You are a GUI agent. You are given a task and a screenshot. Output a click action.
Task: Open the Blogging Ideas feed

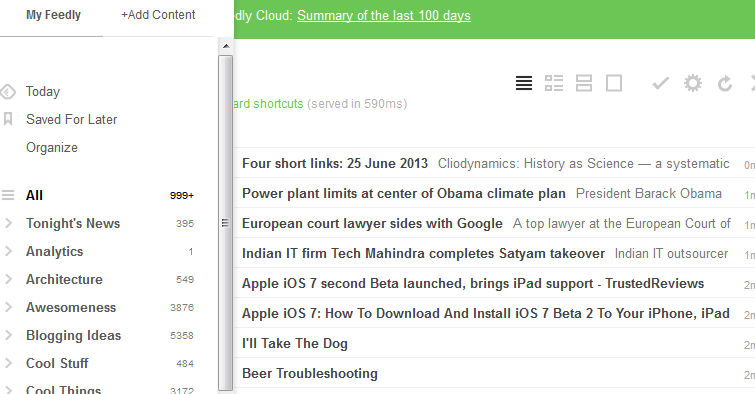click(x=73, y=335)
